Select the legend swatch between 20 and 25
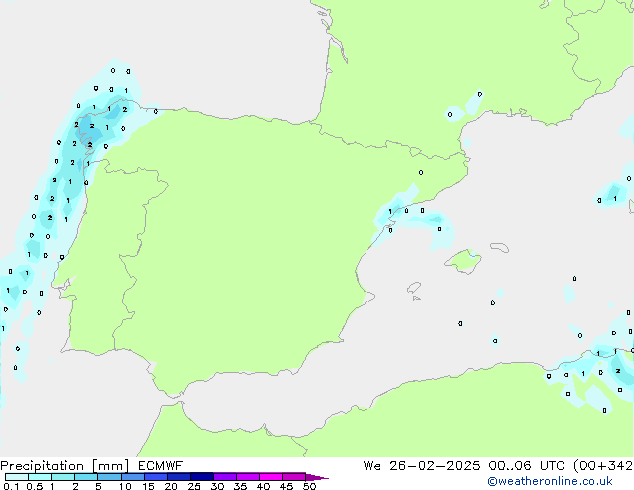The width and height of the screenshot is (634, 490). [x=180, y=477]
